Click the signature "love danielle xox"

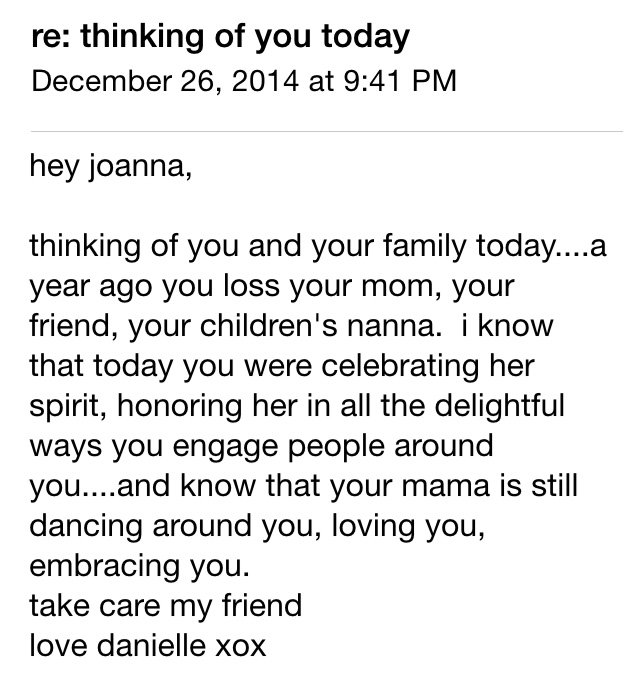click(148, 646)
